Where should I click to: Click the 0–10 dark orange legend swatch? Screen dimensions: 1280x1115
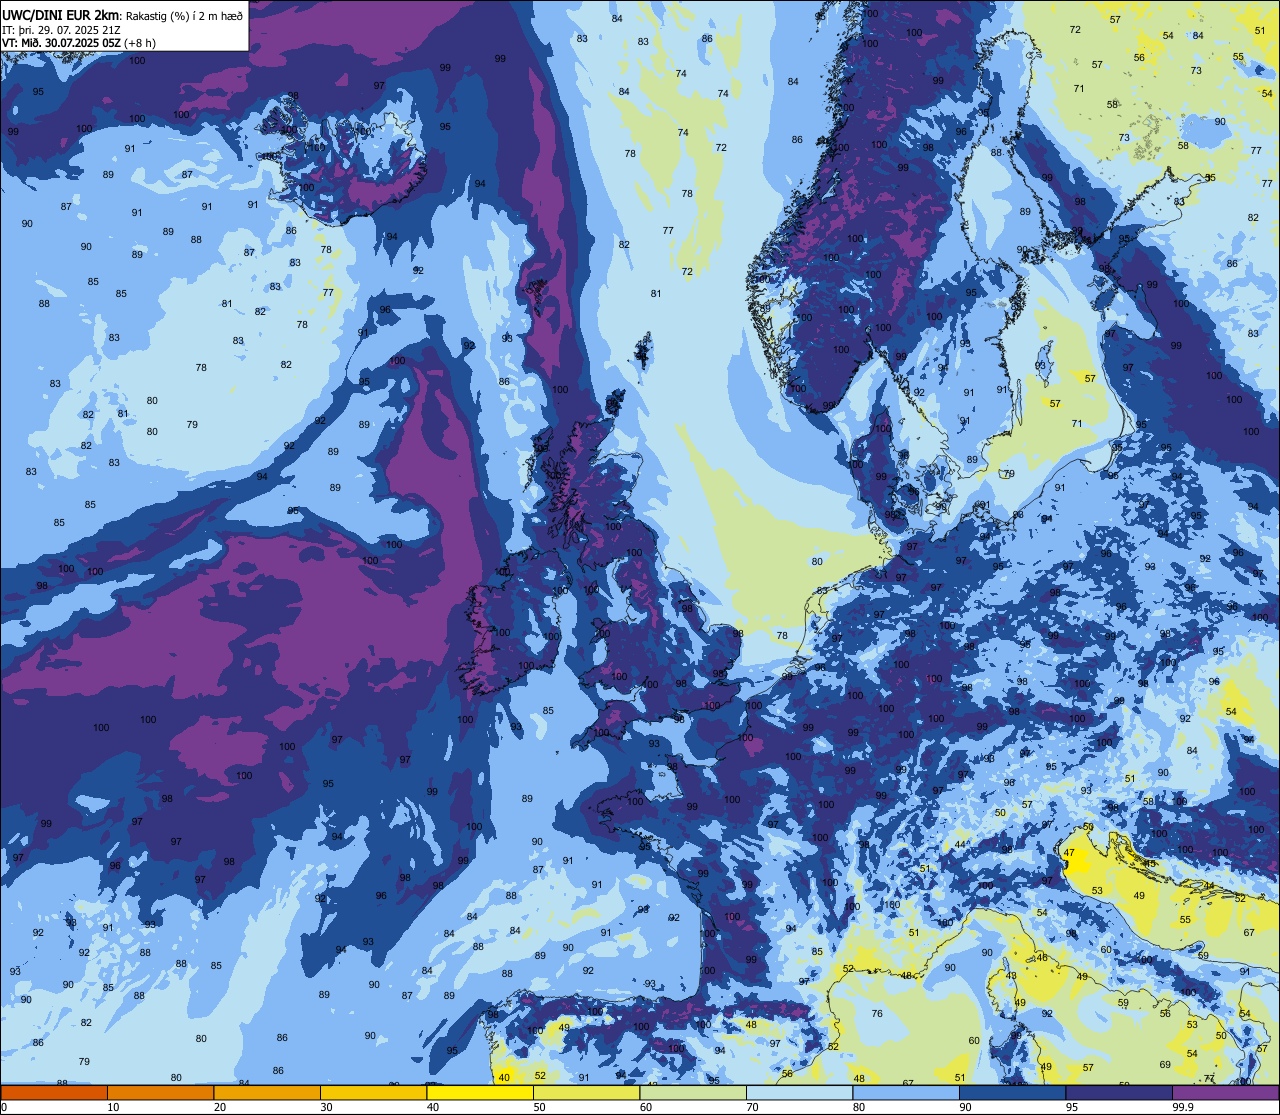point(54,1092)
